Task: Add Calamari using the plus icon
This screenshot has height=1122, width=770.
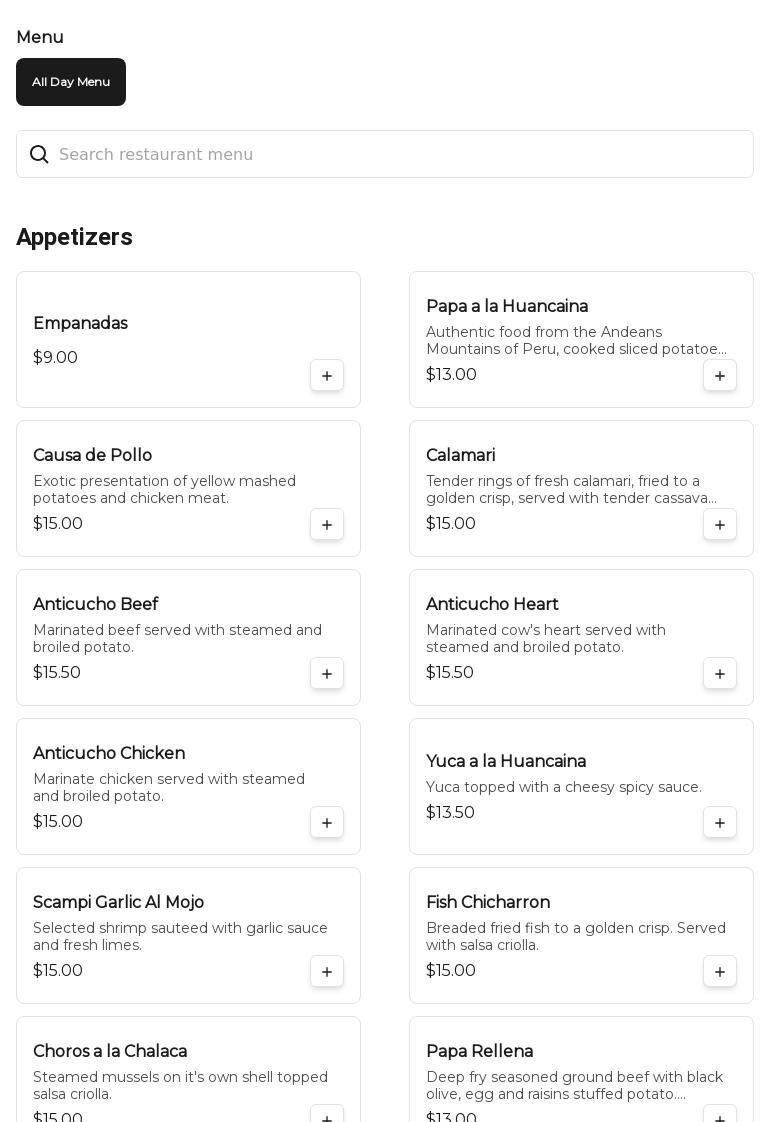Action: point(720,525)
